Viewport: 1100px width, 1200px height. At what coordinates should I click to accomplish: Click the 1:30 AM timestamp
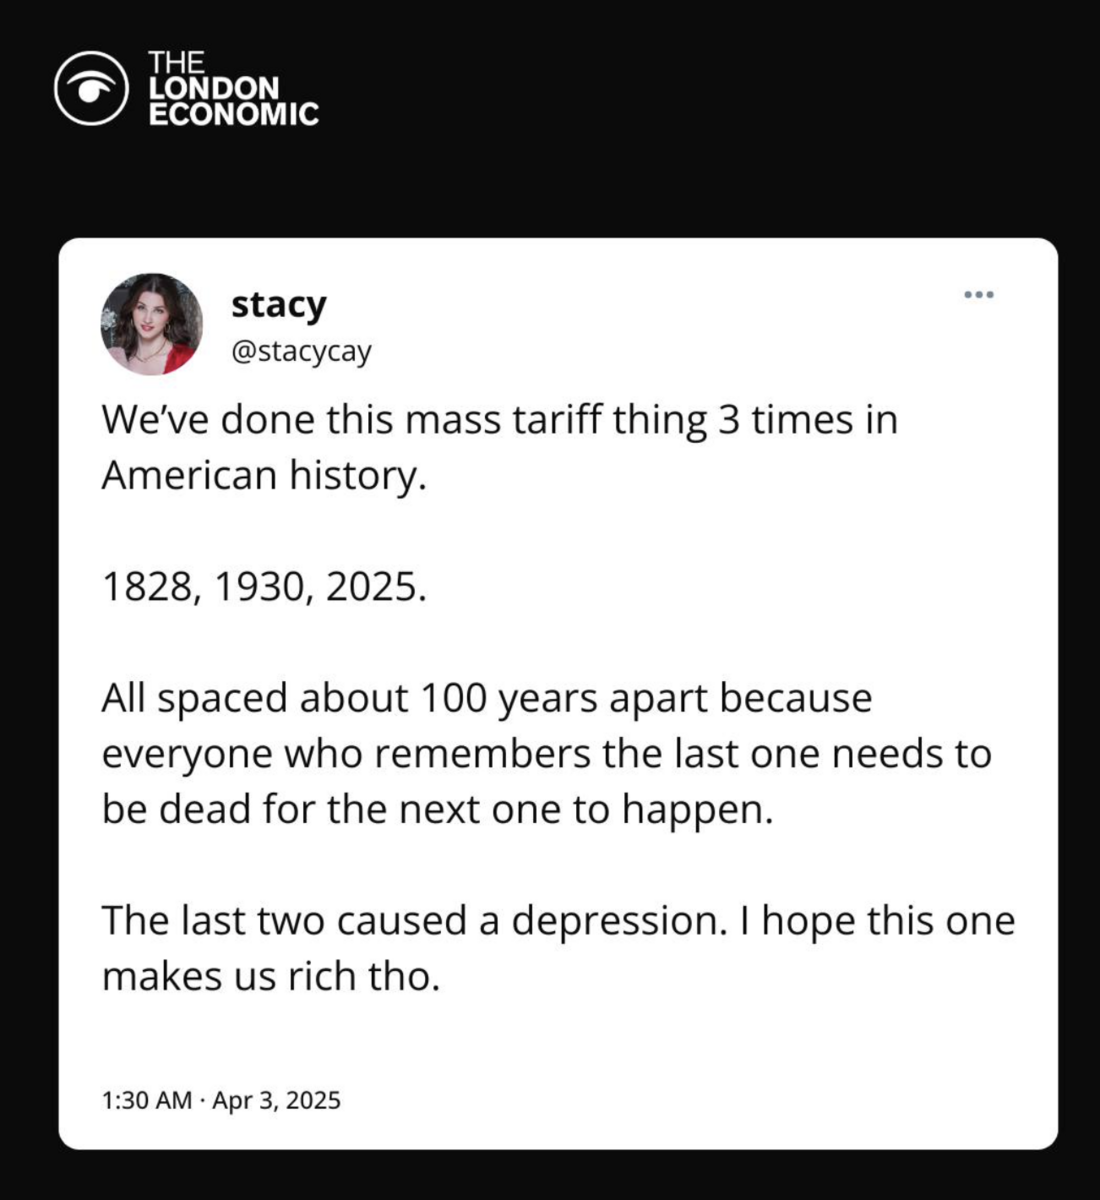146,1100
